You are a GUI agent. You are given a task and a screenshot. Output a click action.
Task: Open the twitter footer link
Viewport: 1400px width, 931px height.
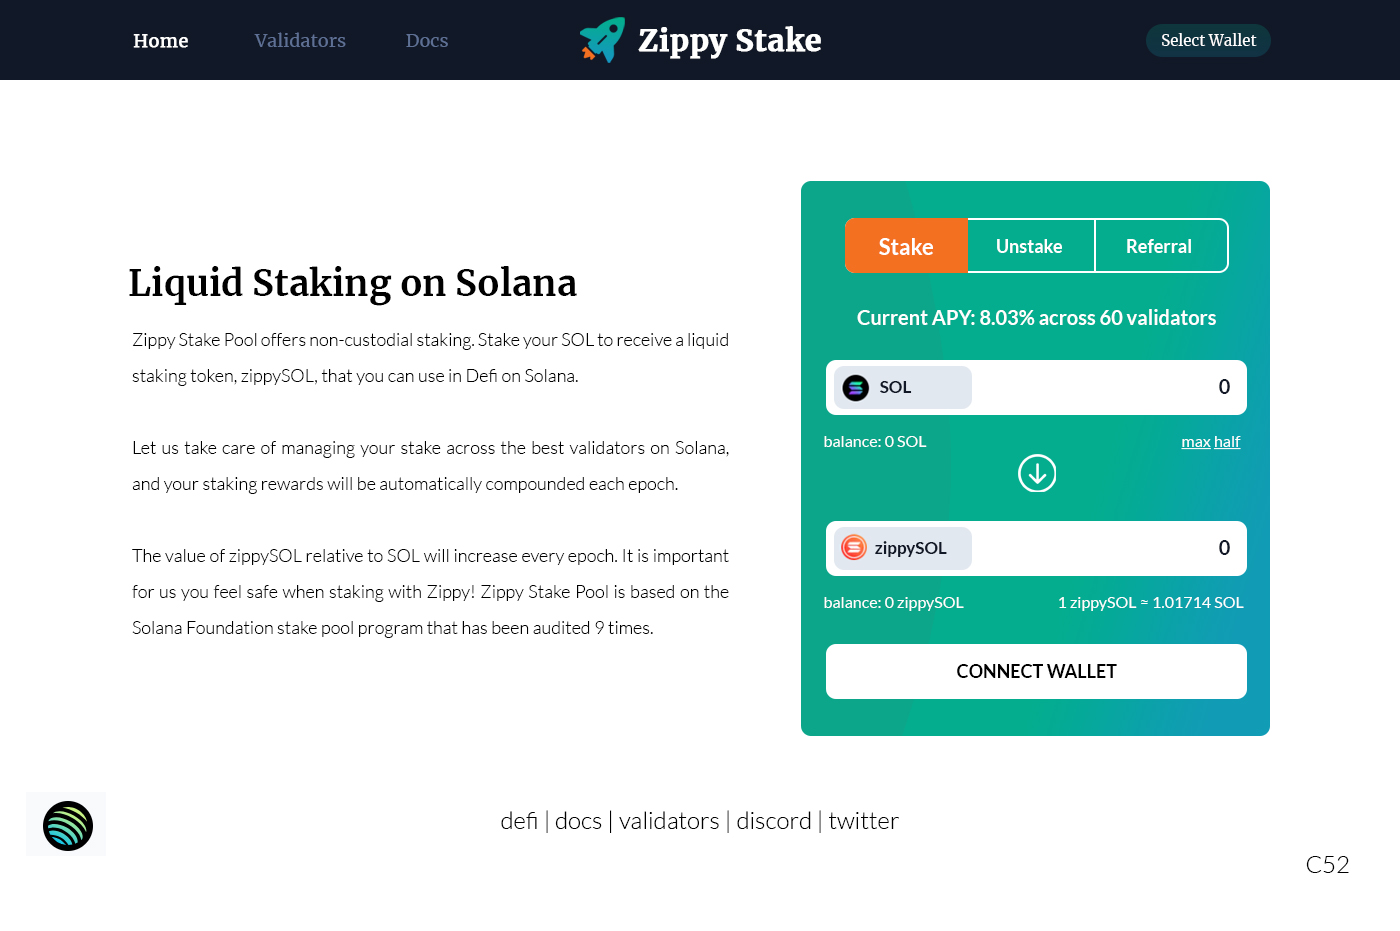tap(864, 821)
